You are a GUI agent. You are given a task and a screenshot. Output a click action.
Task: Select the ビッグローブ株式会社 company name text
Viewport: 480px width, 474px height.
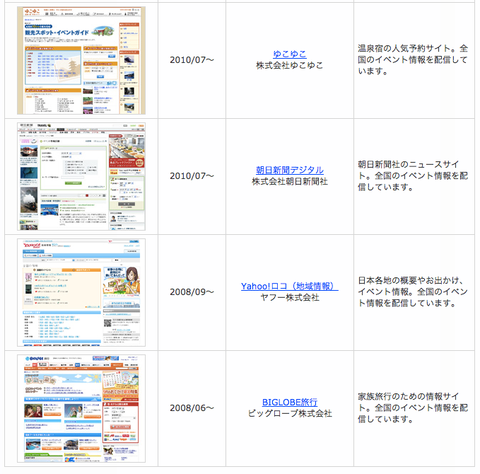point(289,413)
